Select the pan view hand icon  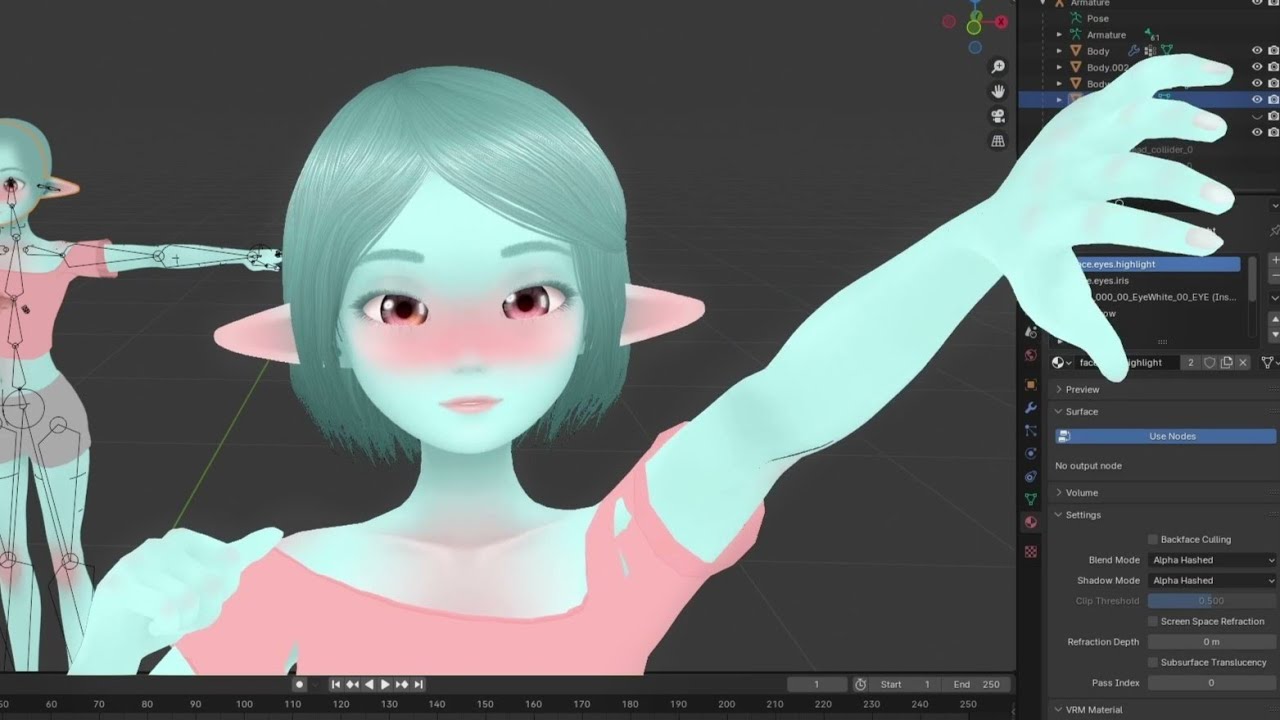[x=998, y=91]
